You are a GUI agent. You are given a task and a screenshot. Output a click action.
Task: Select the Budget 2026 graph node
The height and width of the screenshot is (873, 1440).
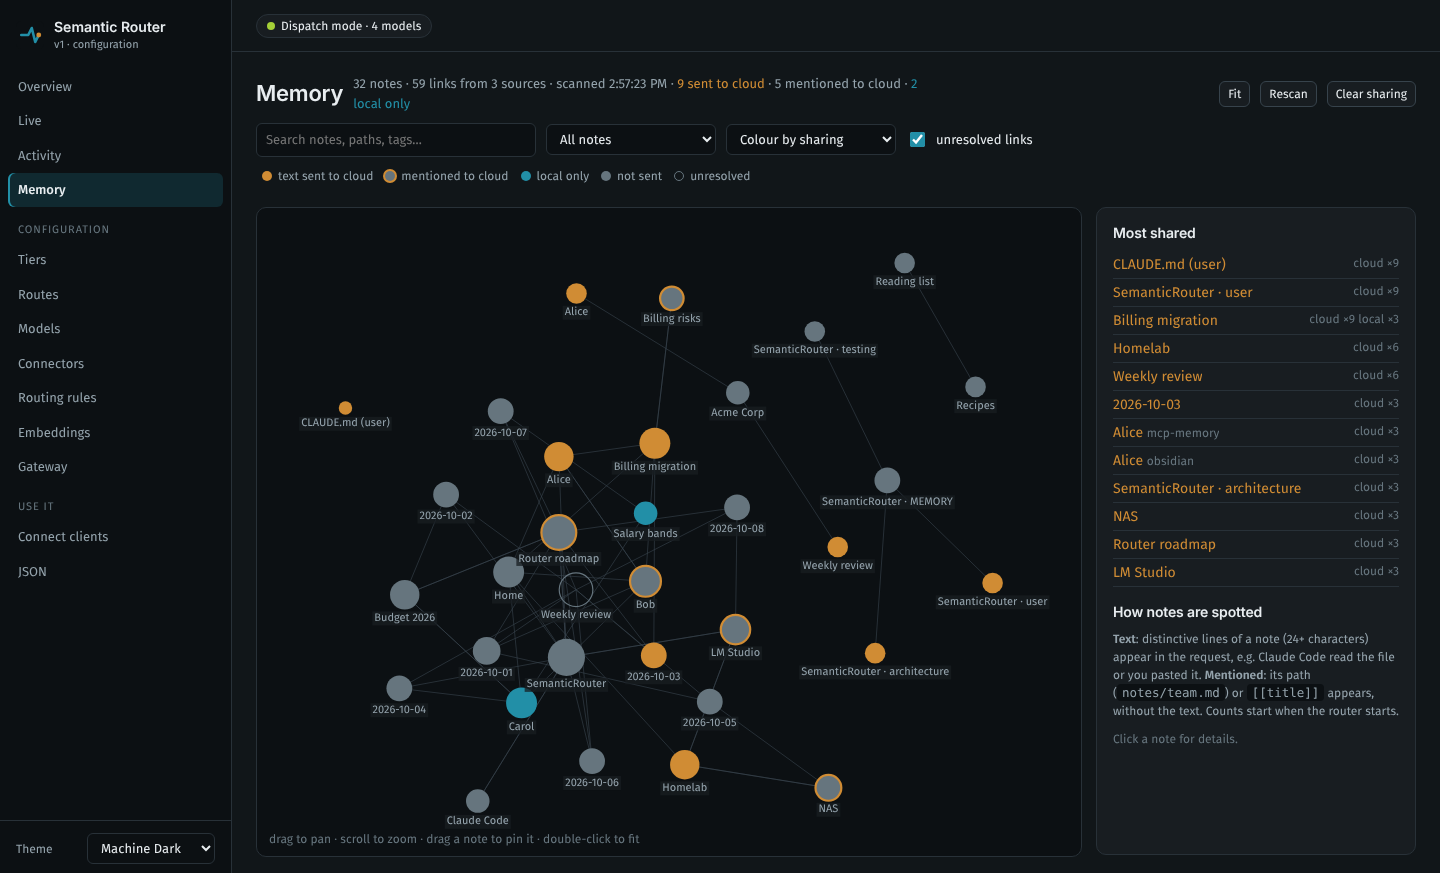tap(405, 595)
